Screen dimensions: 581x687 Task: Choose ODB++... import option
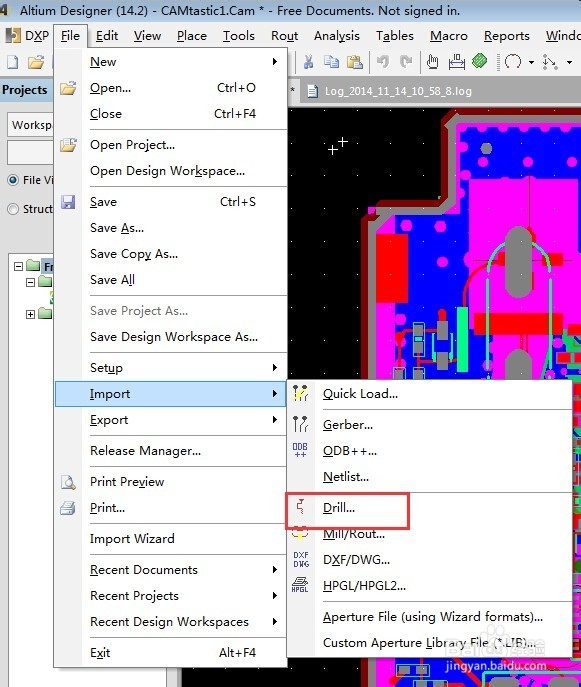(430, 451)
